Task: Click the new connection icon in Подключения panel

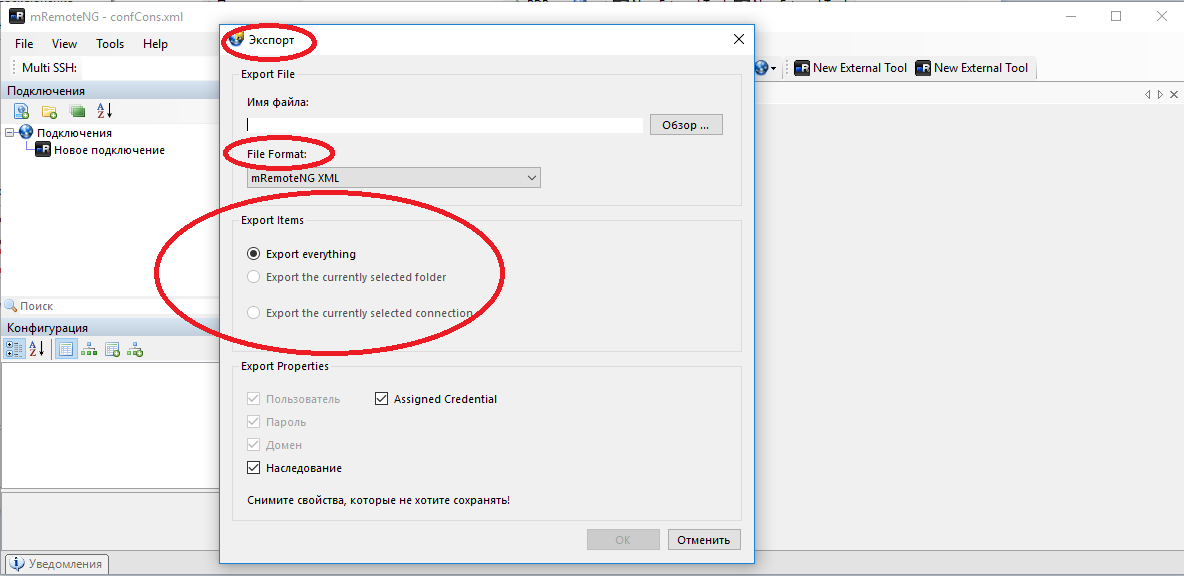Action: click(22, 112)
